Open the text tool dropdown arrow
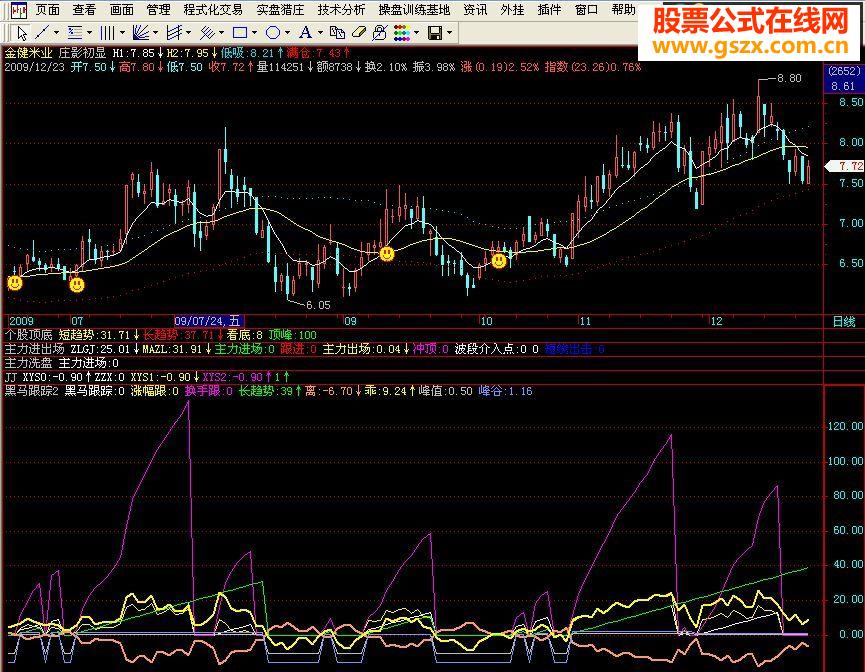The image size is (865, 672). (x=319, y=34)
